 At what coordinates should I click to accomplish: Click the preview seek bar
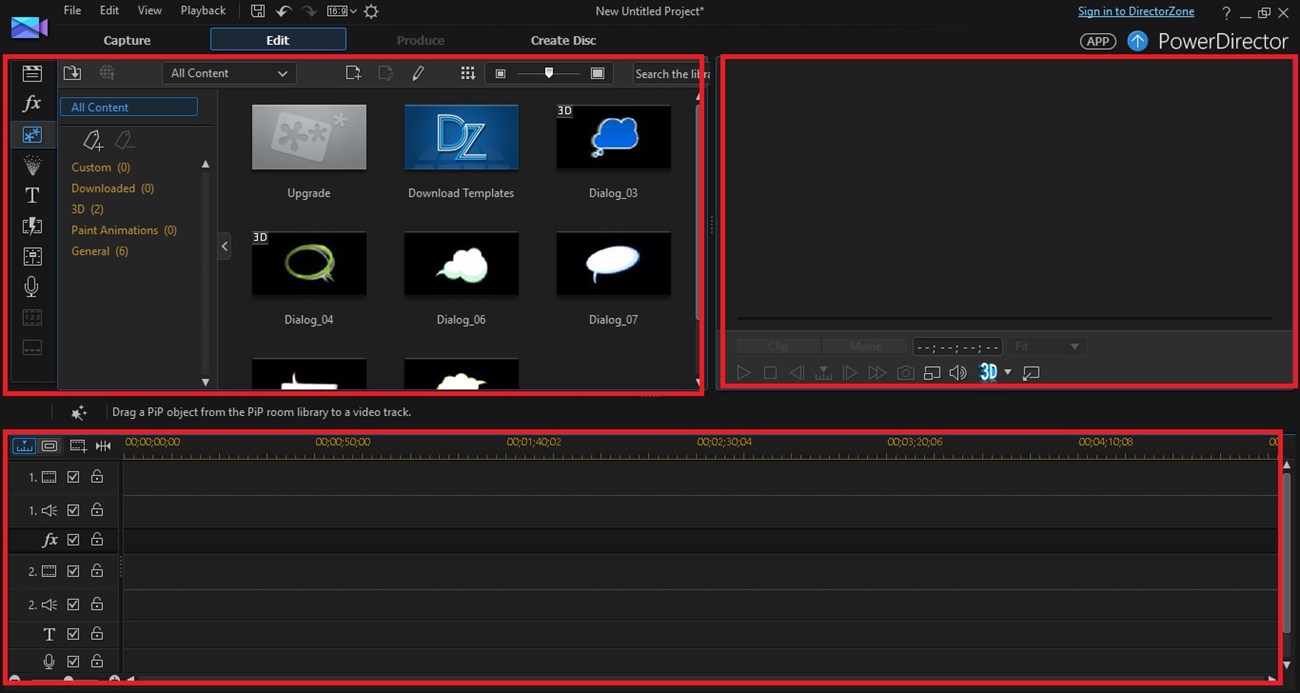tap(1004, 319)
